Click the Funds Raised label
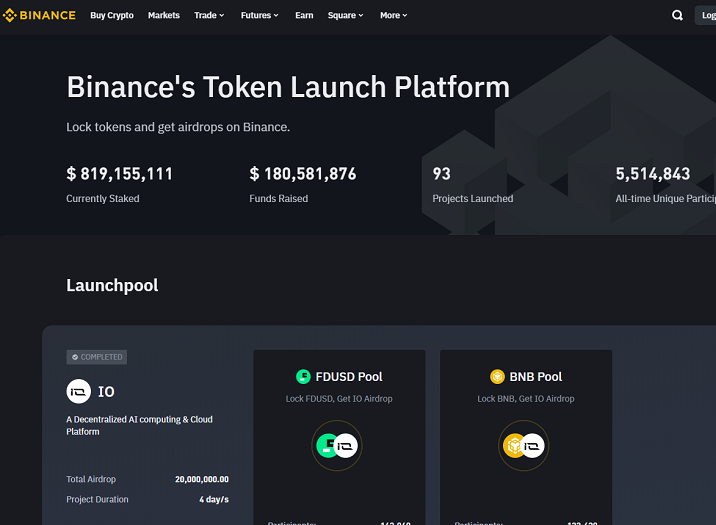 pyautogui.click(x=279, y=199)
